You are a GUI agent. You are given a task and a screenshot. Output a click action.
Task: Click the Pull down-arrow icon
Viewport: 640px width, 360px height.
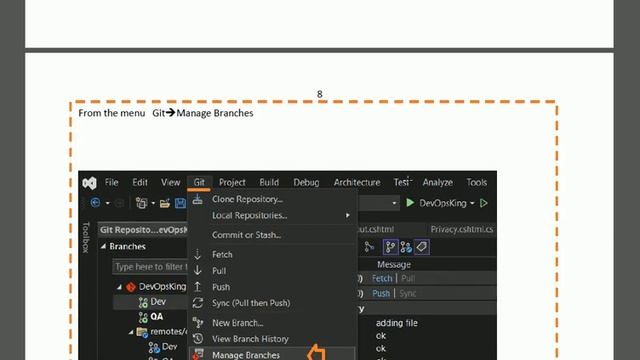[x=198, y=271]
